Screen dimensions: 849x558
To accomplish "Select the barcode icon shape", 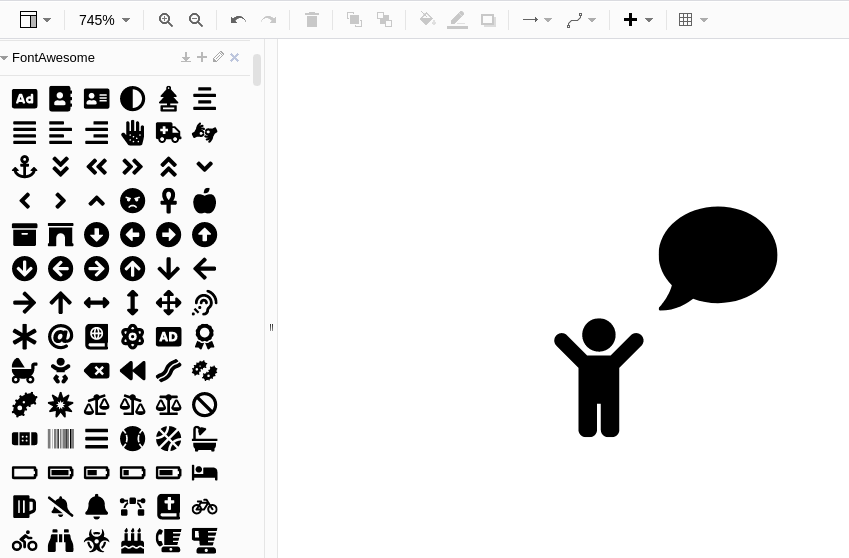I will (x=61, y=439).
